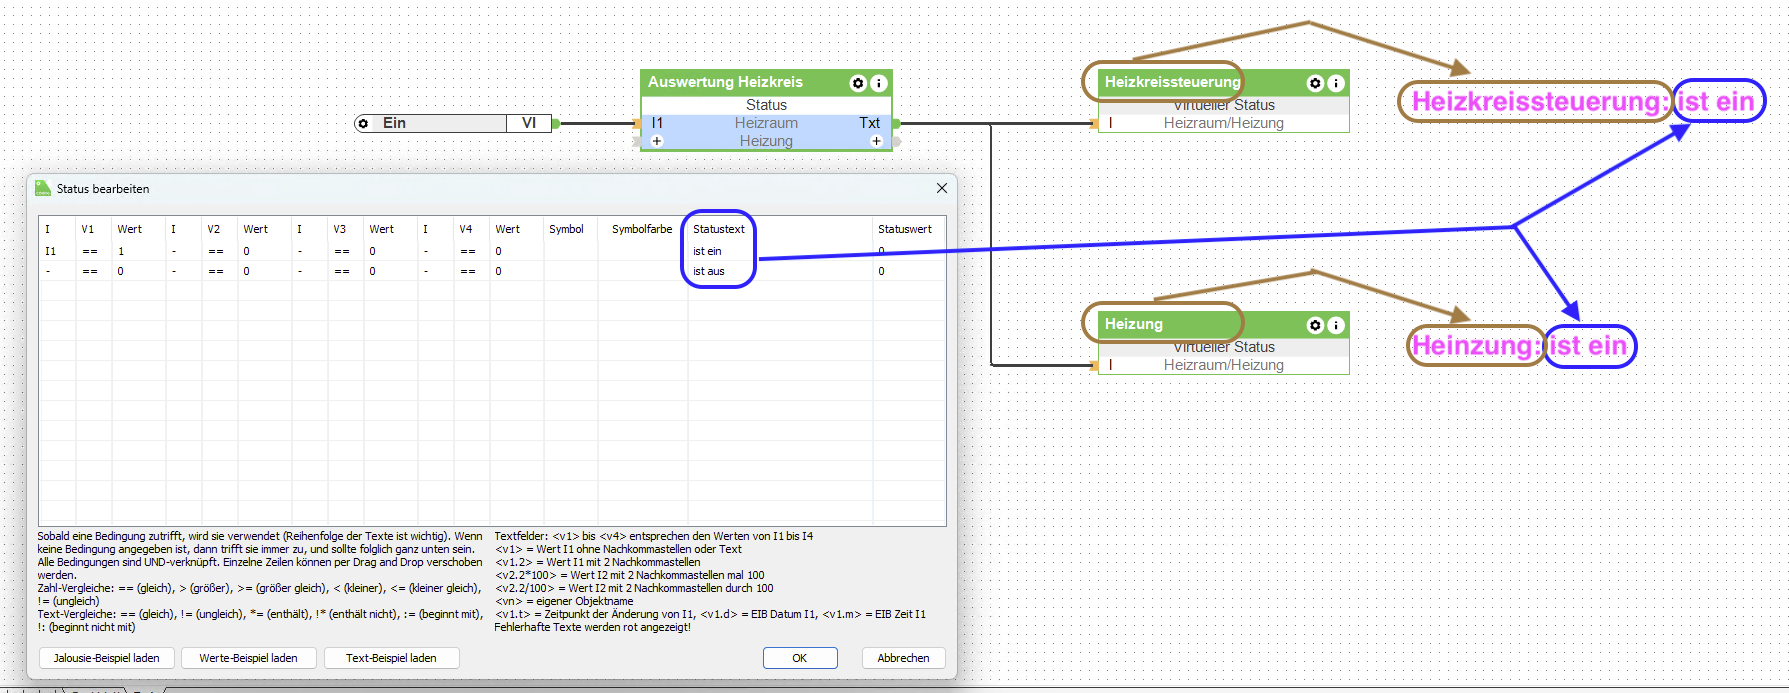The height and width of the screenshot is (693, 1789).
Task: Show info for Heizkreissteuerung block
Action: [x=1336, y=83]
